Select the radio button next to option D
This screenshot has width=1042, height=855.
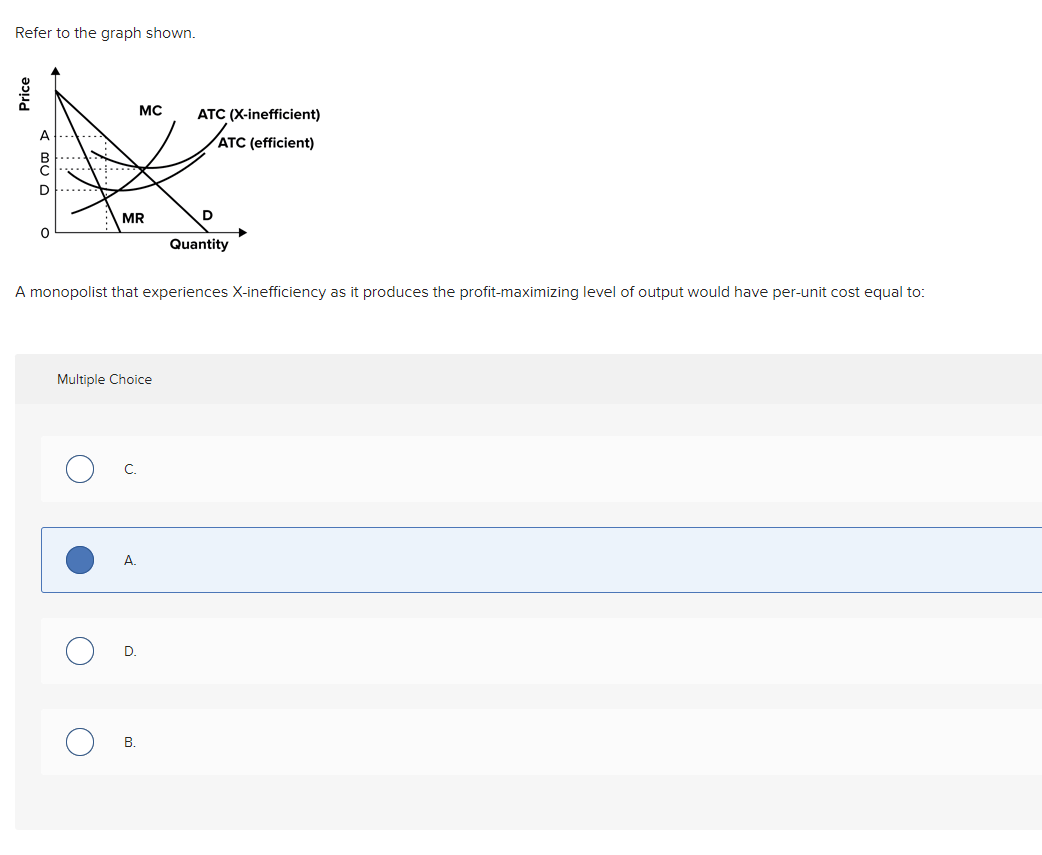click(80, 650)
